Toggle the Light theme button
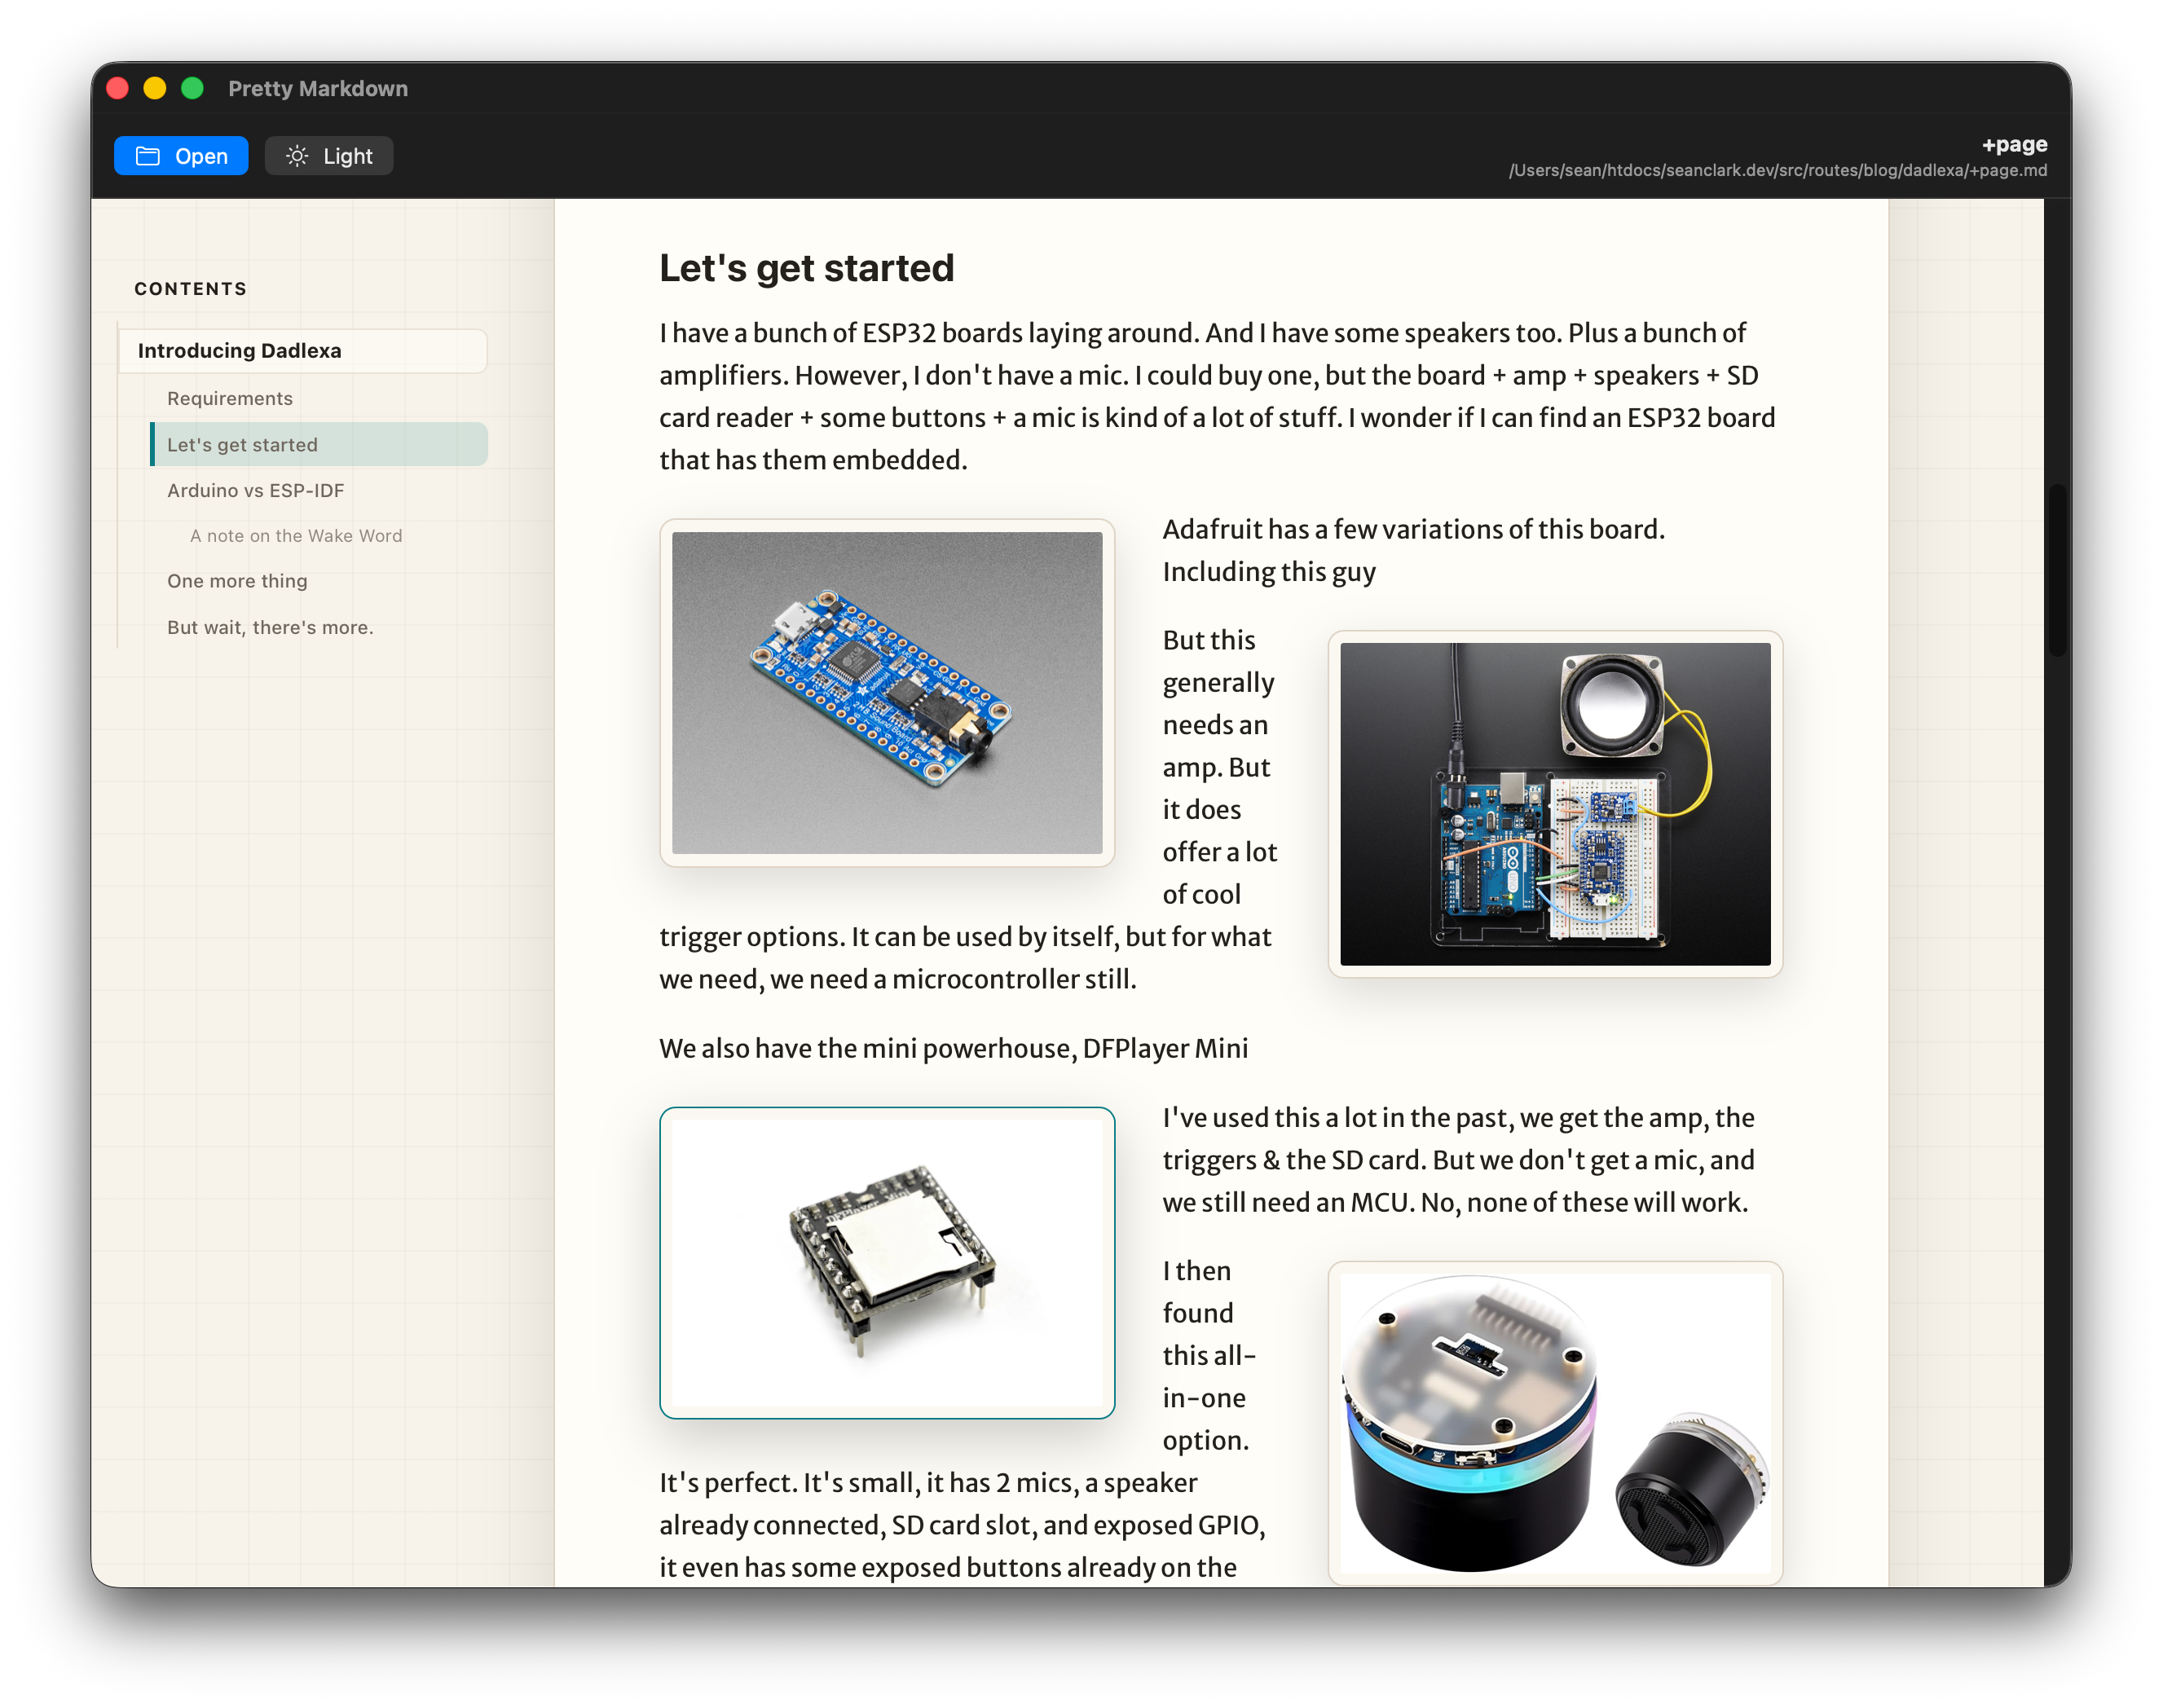This screenshot has width=2163, height=1708. [x=329, y=156]
